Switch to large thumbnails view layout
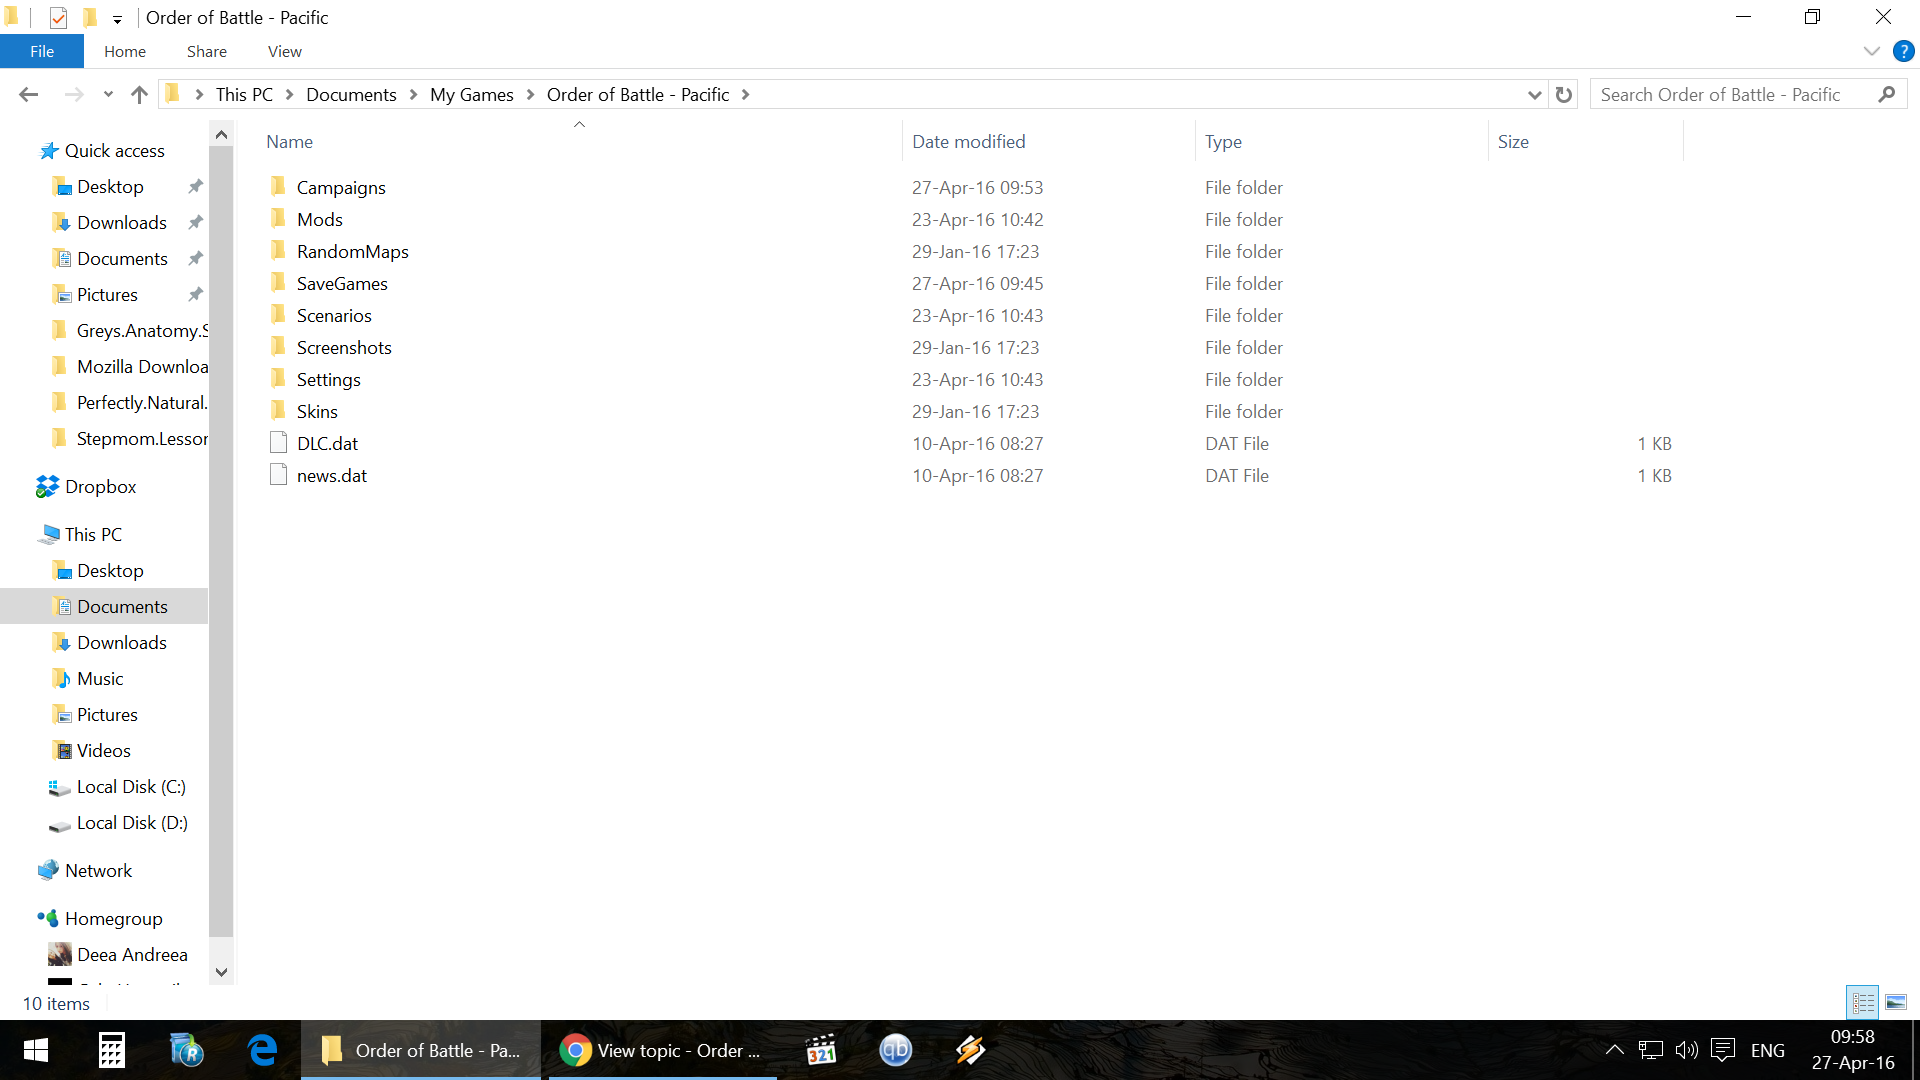This screenshot has width=1920, height=1080. [1896, 1001]
